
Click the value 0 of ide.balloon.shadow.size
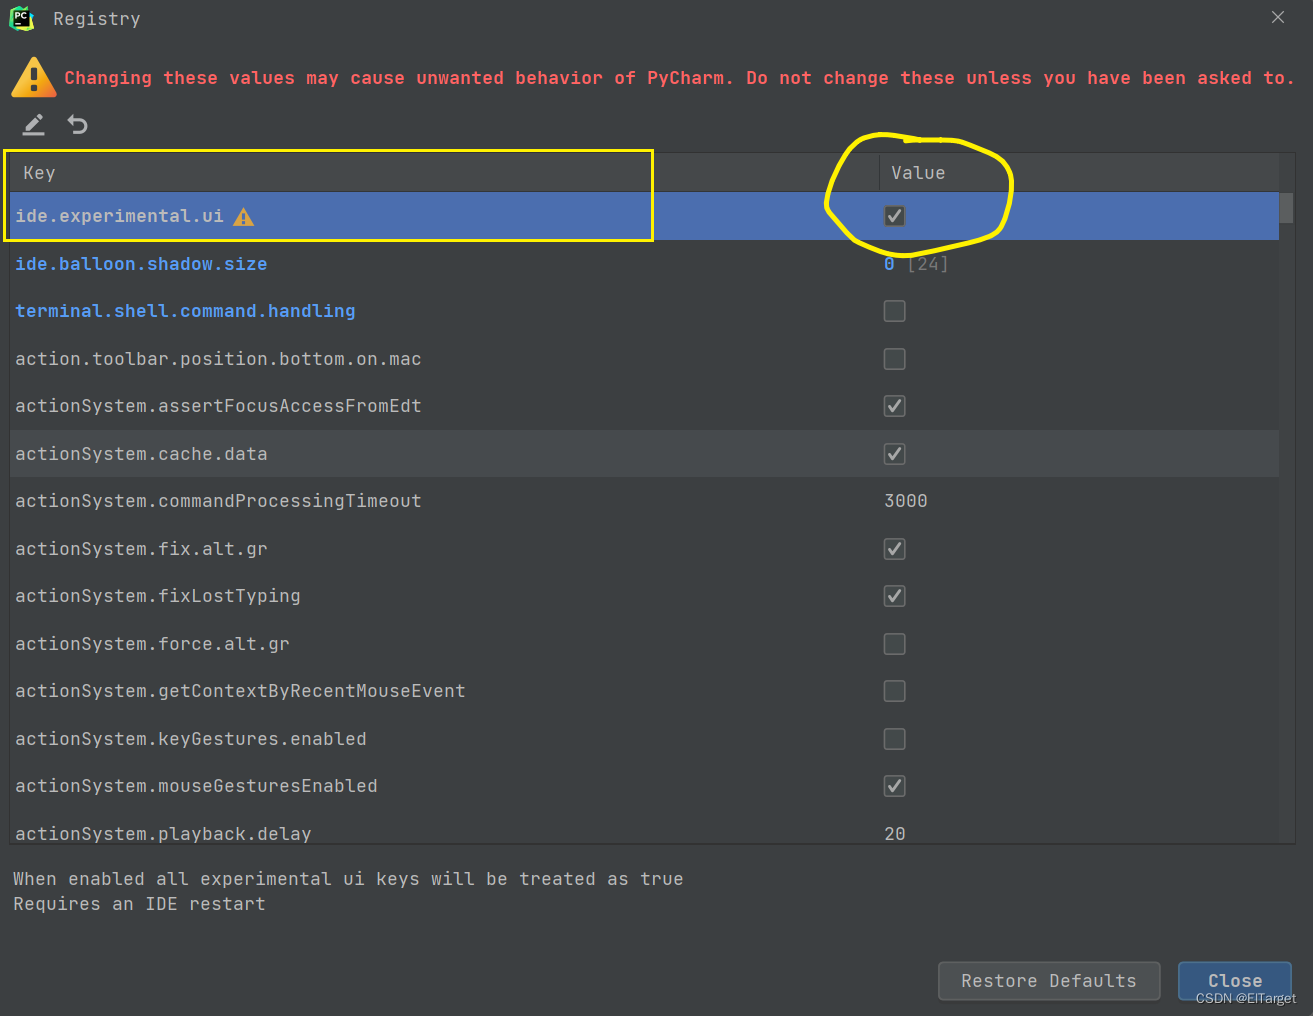tap(889, 264)
